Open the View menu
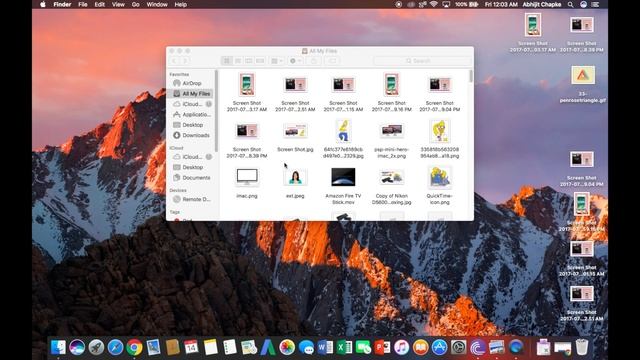The image size is (640, 360). point(118,4)
